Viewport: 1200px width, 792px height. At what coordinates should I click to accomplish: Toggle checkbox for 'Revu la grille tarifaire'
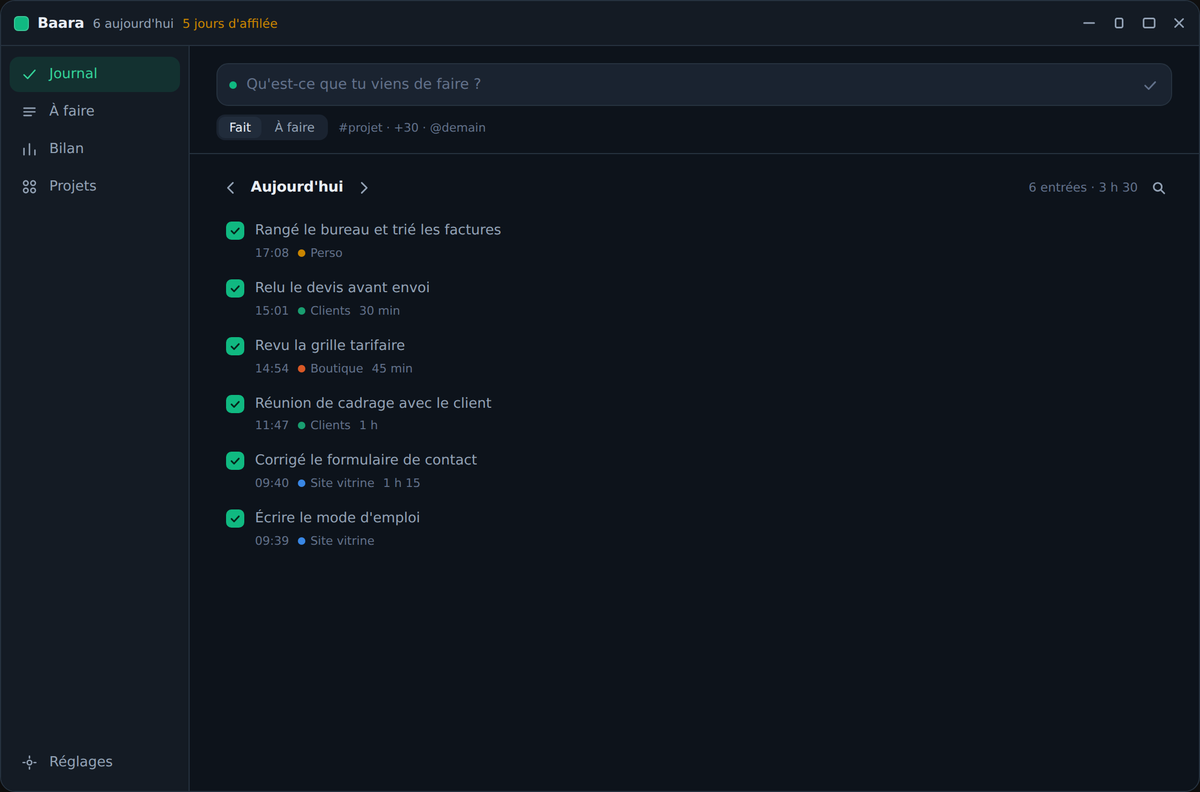coord(235,346)
